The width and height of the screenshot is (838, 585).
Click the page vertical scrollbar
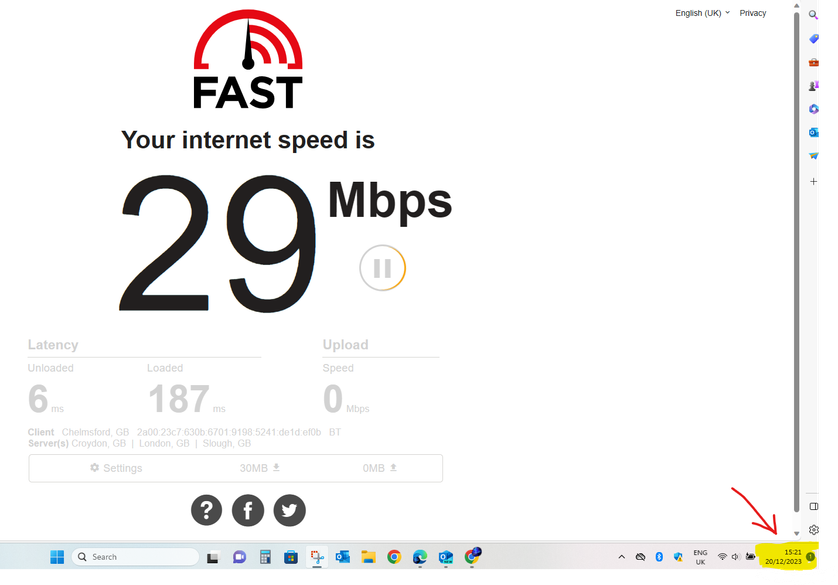796,262
